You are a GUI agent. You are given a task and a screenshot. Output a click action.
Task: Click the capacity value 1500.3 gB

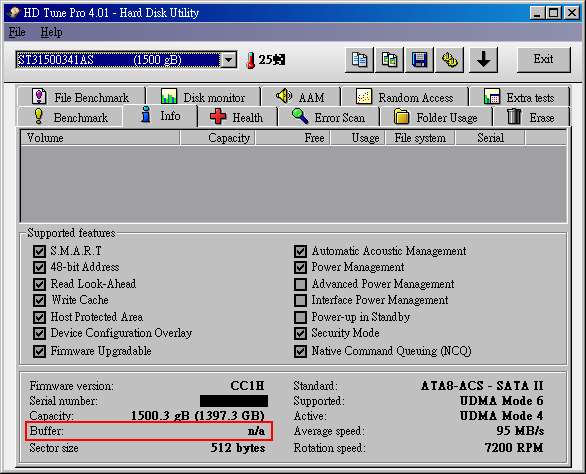pyautogui.click(x=197, y=416)
